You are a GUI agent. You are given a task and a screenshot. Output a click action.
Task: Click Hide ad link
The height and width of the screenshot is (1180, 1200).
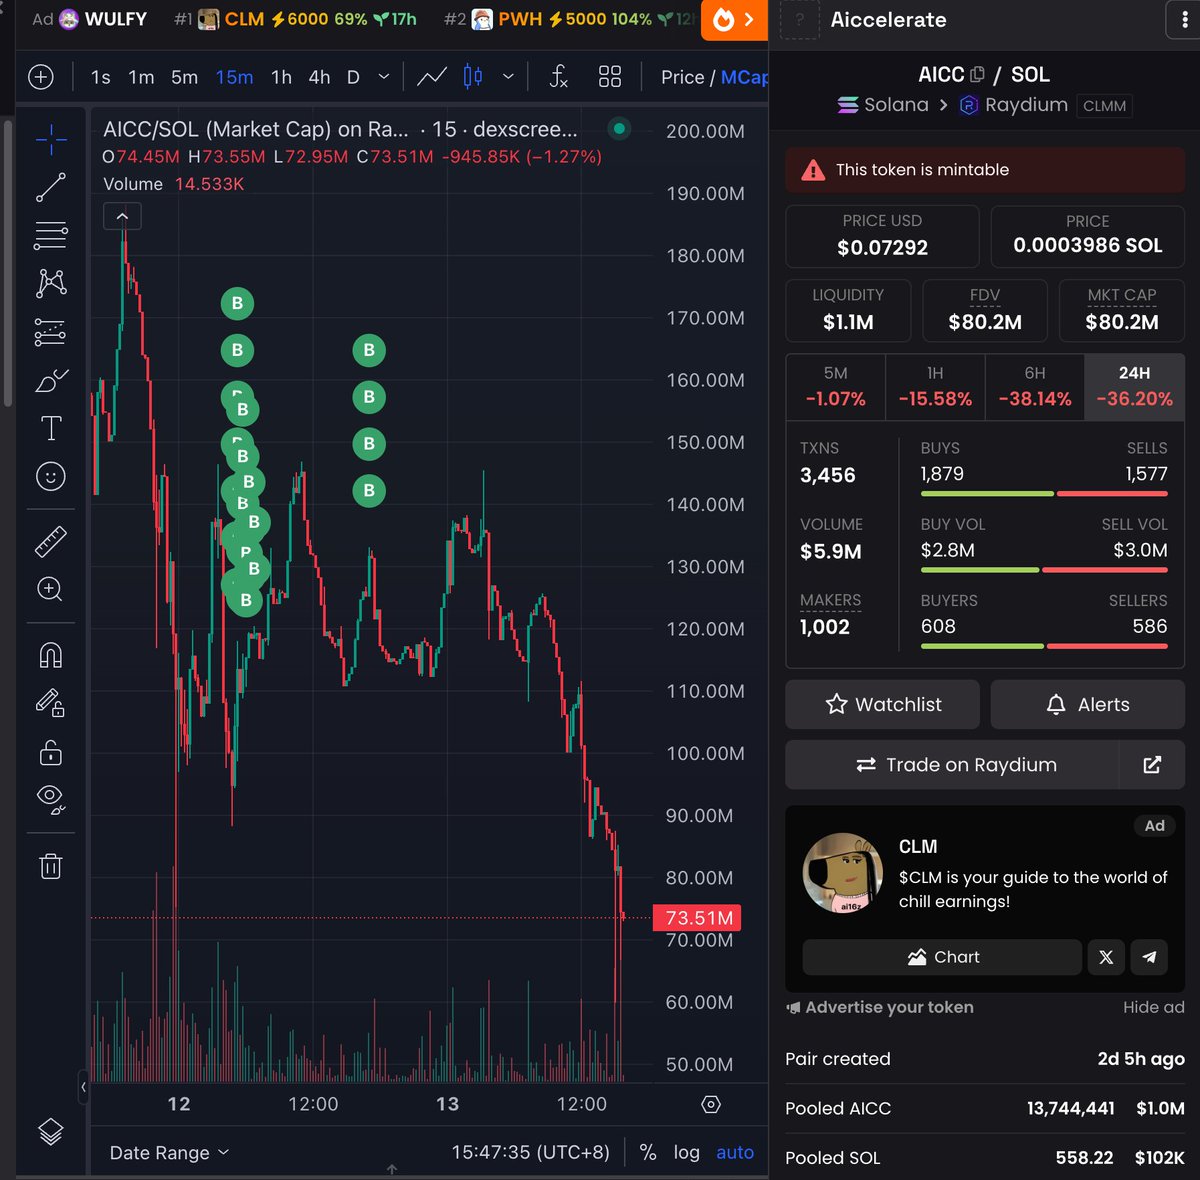[x=1153, y=1007]
